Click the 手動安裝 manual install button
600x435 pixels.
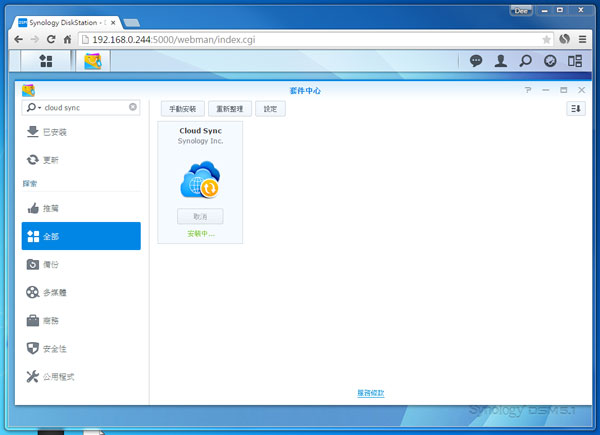pyautogui.click(x=183, y=108)
